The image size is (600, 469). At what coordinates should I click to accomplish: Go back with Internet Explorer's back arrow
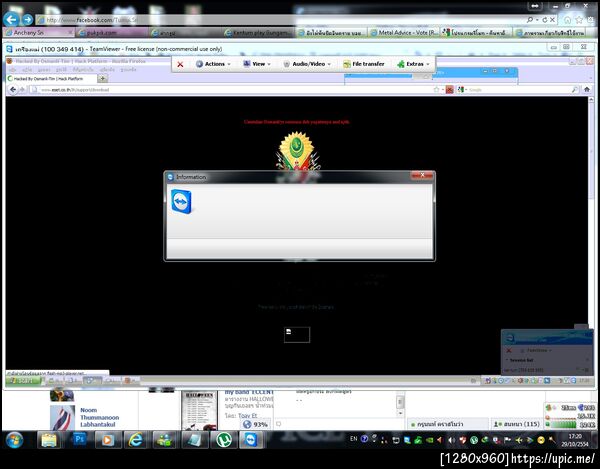[x=11, y=19]
